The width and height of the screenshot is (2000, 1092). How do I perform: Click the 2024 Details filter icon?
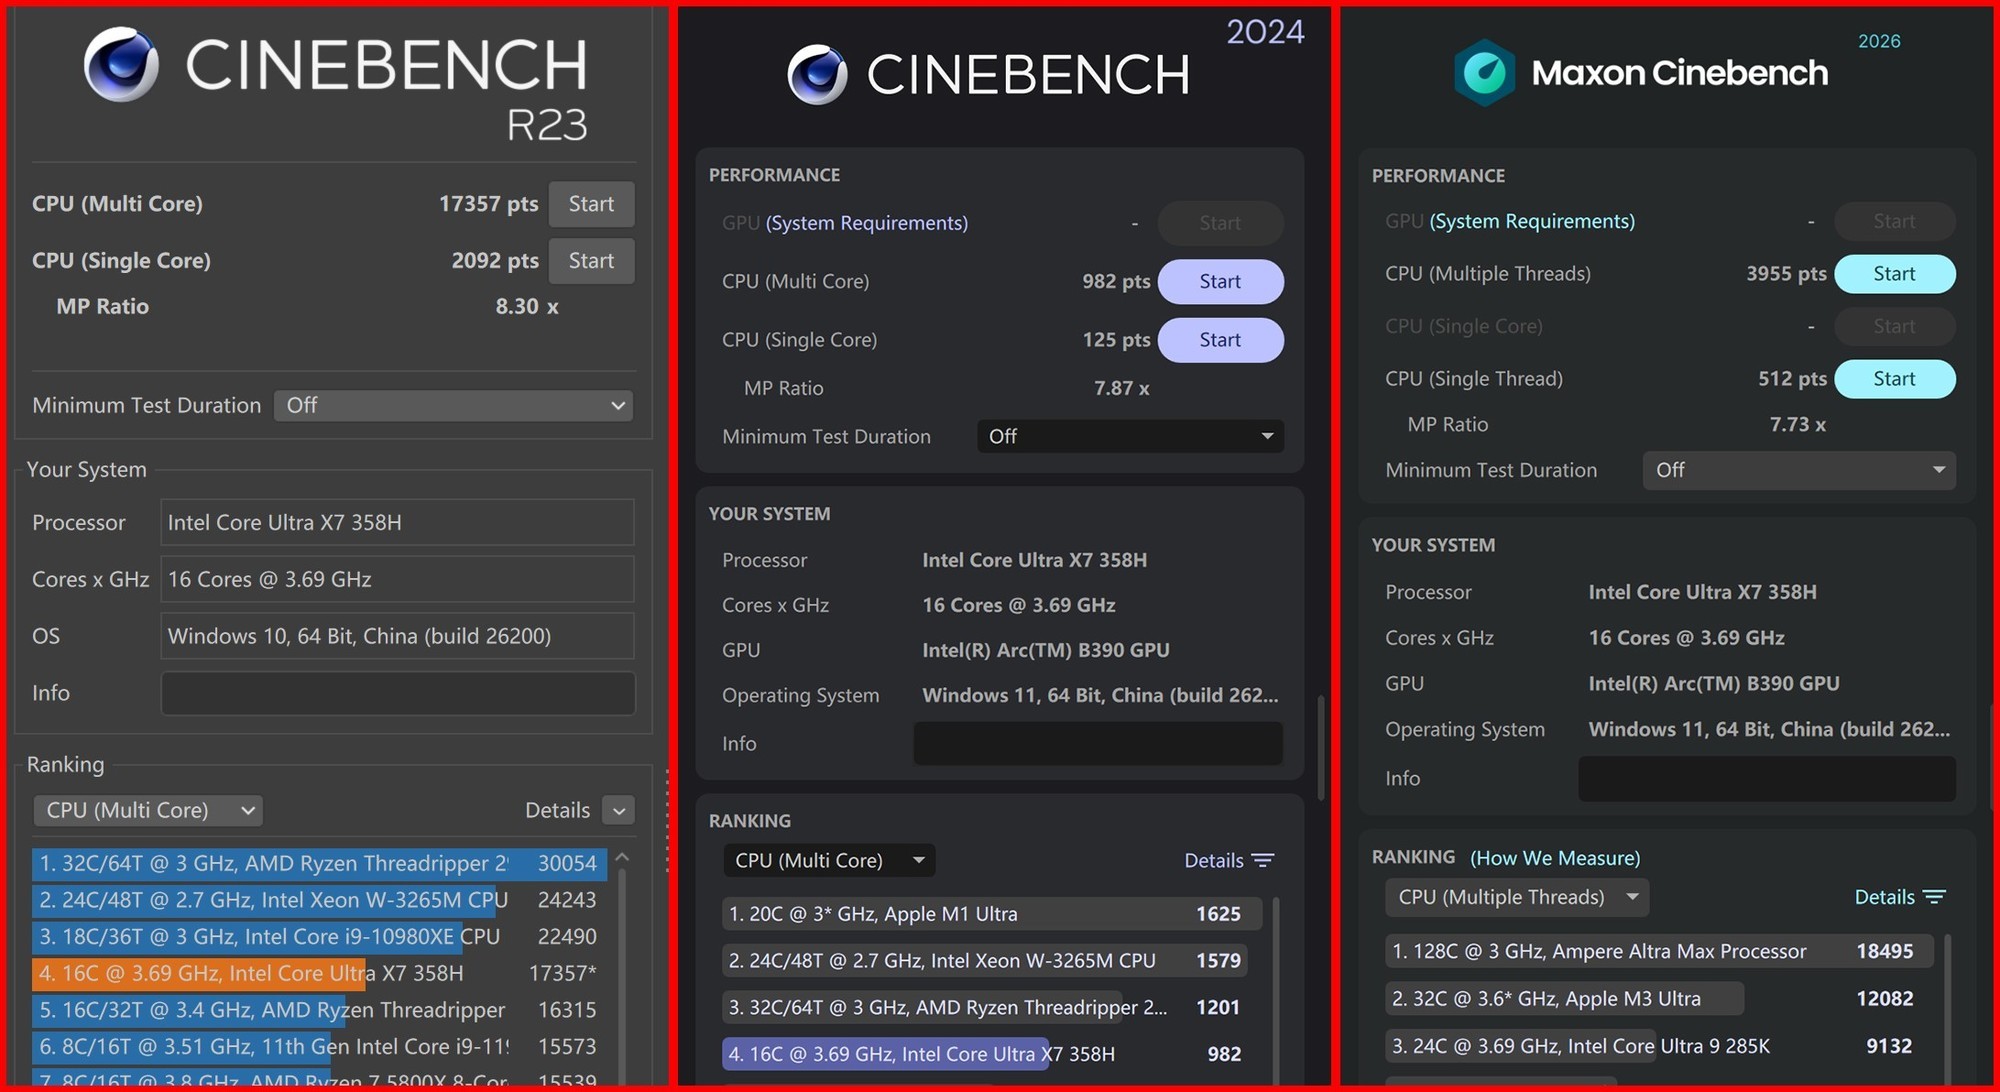pos(1263,861)
